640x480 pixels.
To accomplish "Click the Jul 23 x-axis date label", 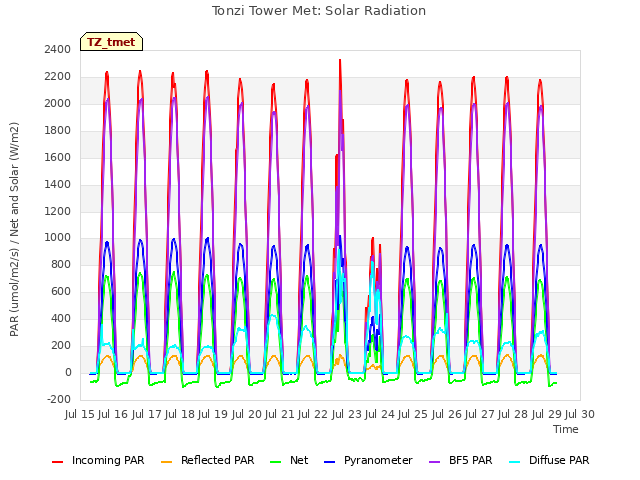I will click(346, 414).
